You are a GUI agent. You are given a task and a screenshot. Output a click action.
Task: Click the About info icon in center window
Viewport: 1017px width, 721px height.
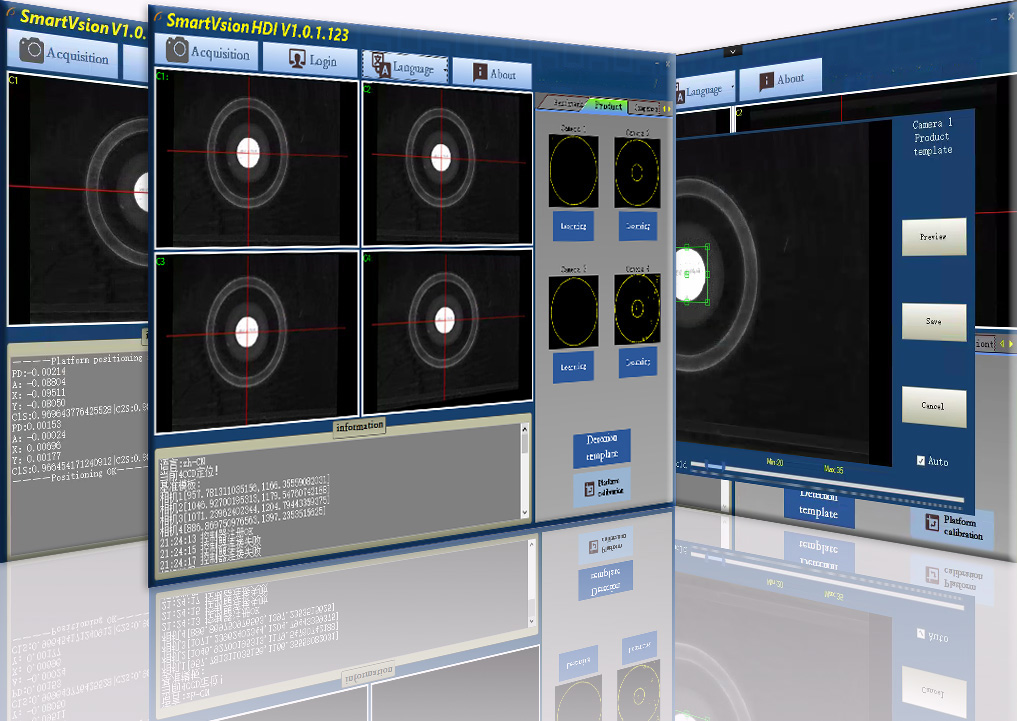point(480,72)
